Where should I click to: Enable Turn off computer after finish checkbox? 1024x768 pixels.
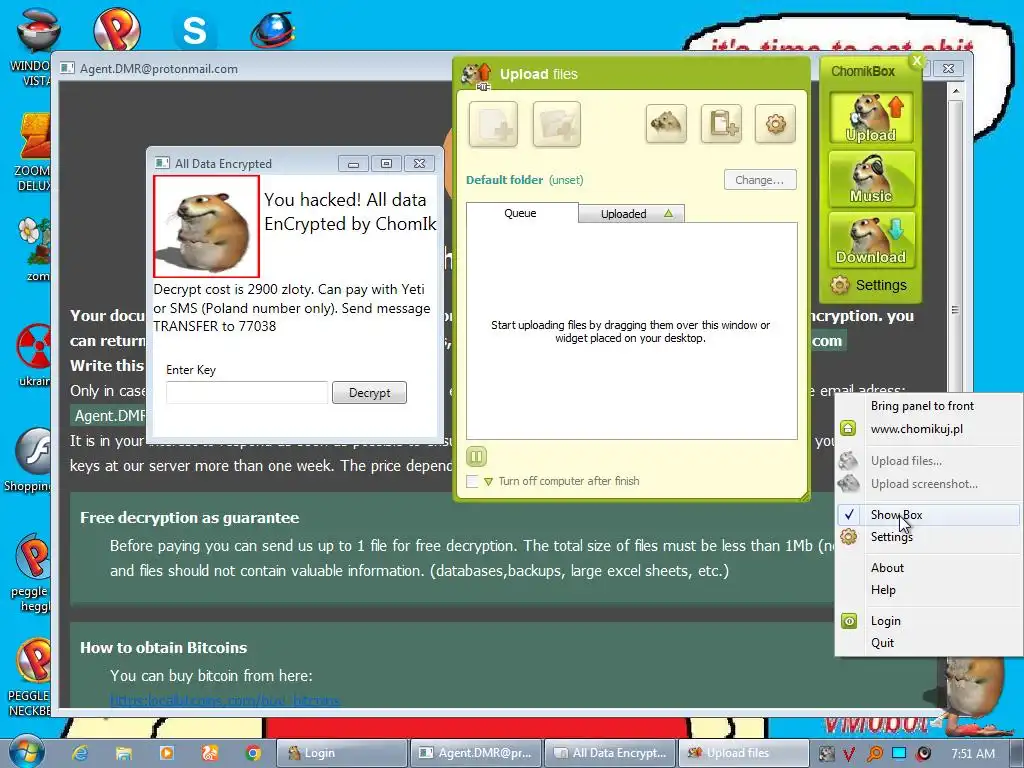[472, 481]
